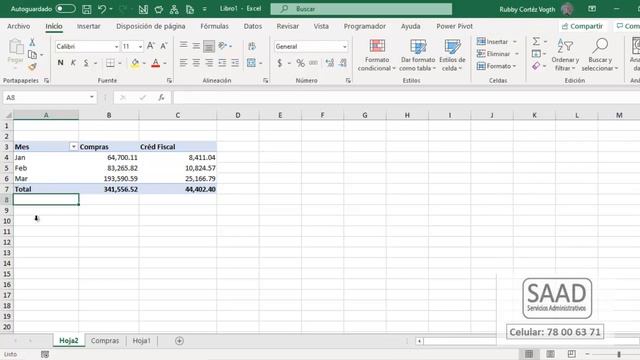Switch to Page Layout view icon
Image resolution: width=640 pixels, height=360 pixels.
tap(550, 354)
